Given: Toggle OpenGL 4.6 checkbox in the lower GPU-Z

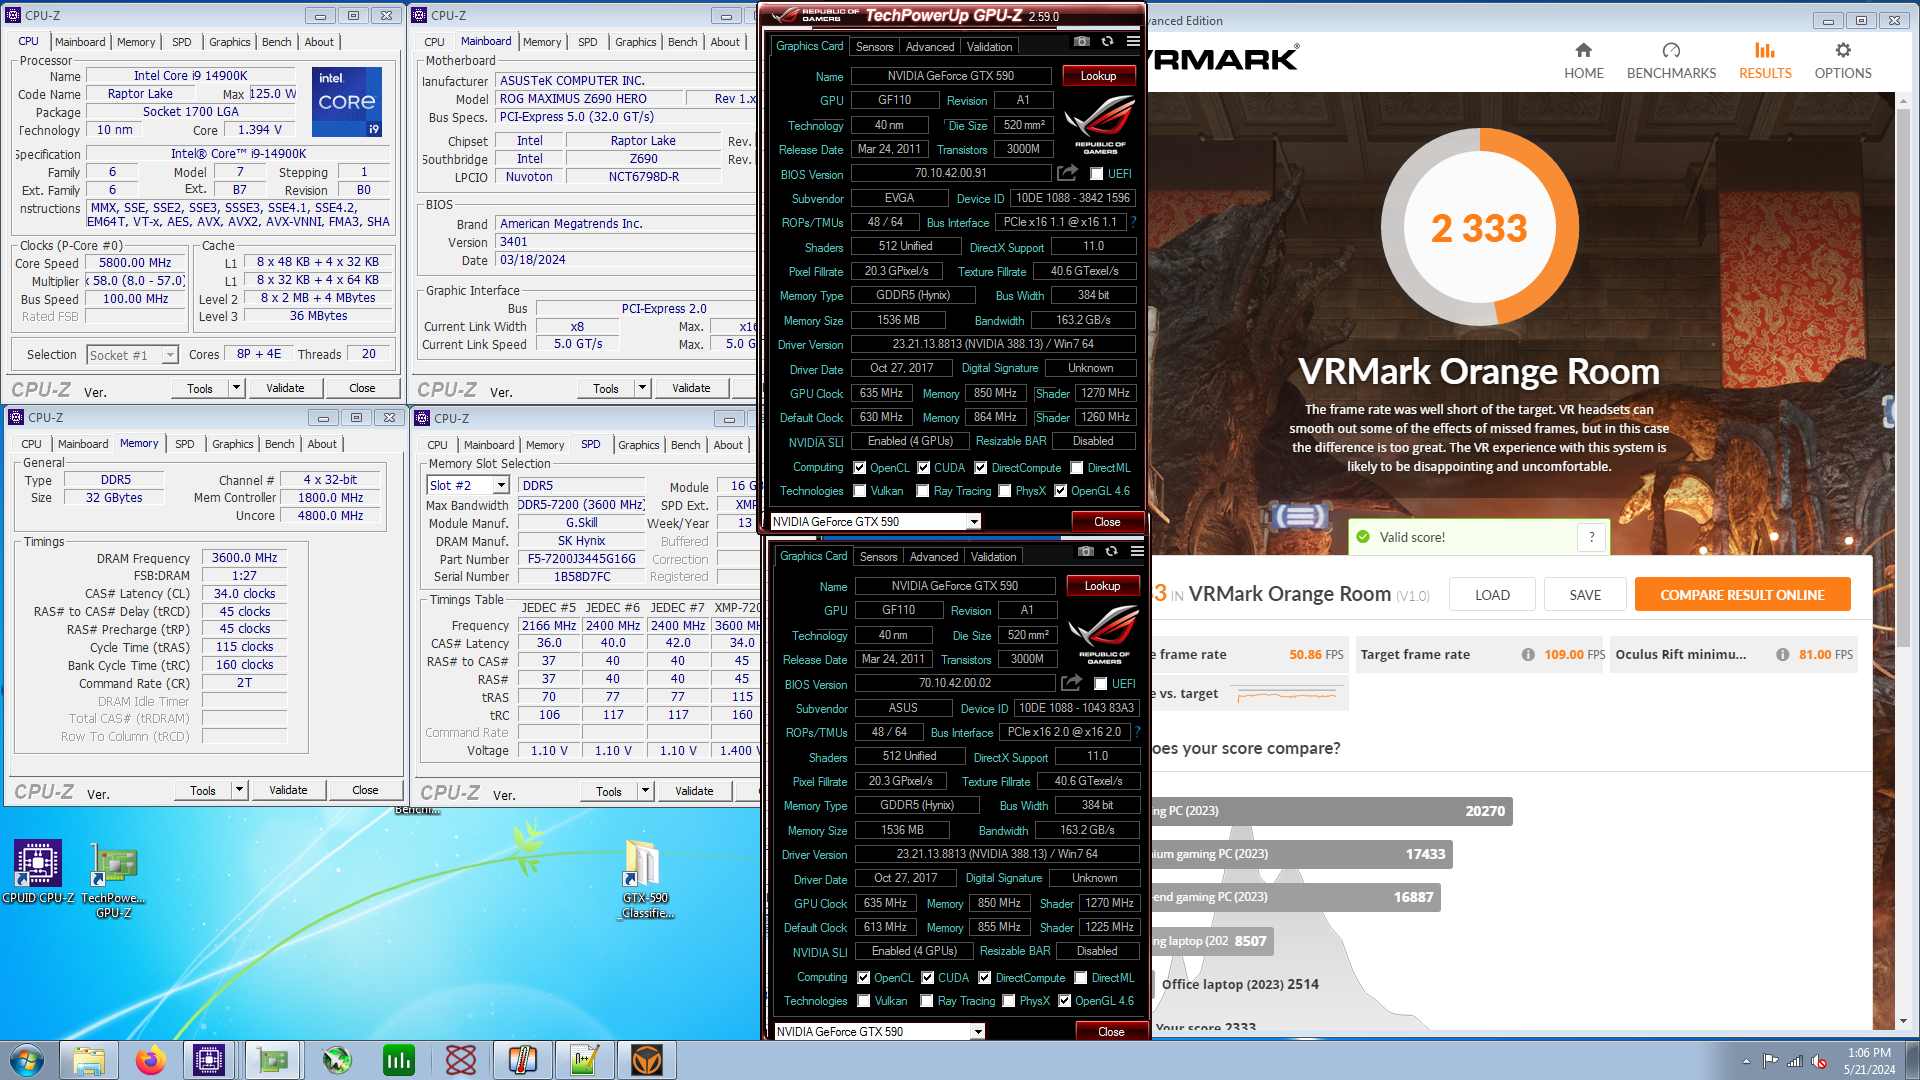Looking at the screenshot, I should pyautogui.click(x=1065, y=1001).
